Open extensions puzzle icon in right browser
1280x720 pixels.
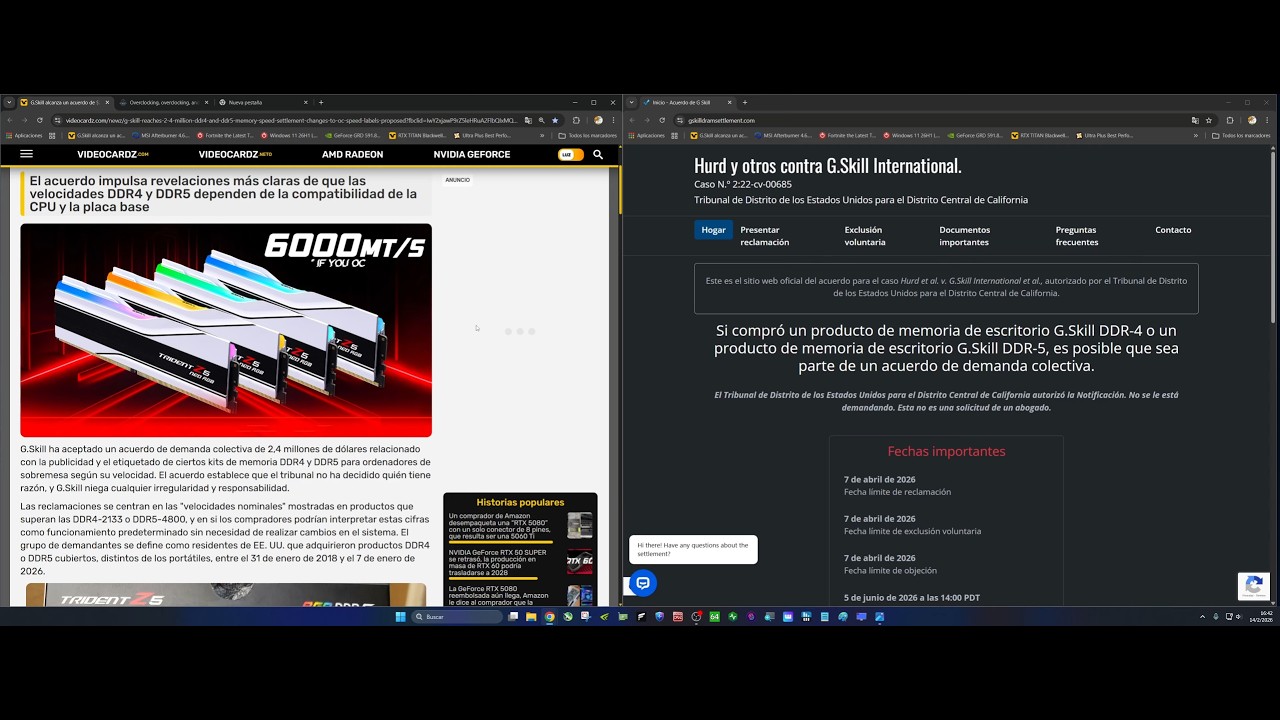(x=1230, y=120)
